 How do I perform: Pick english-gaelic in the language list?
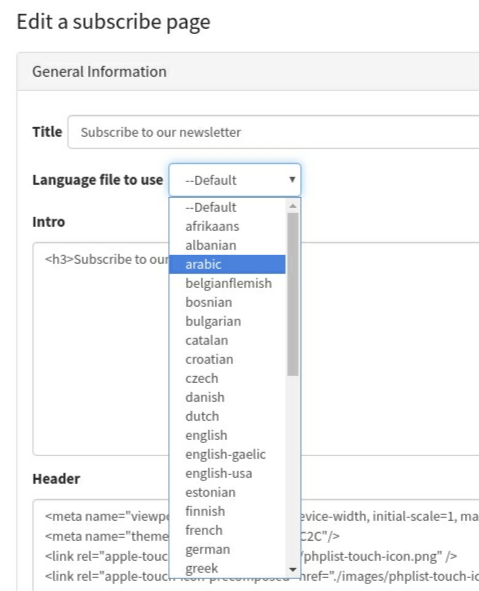point(228,454)
